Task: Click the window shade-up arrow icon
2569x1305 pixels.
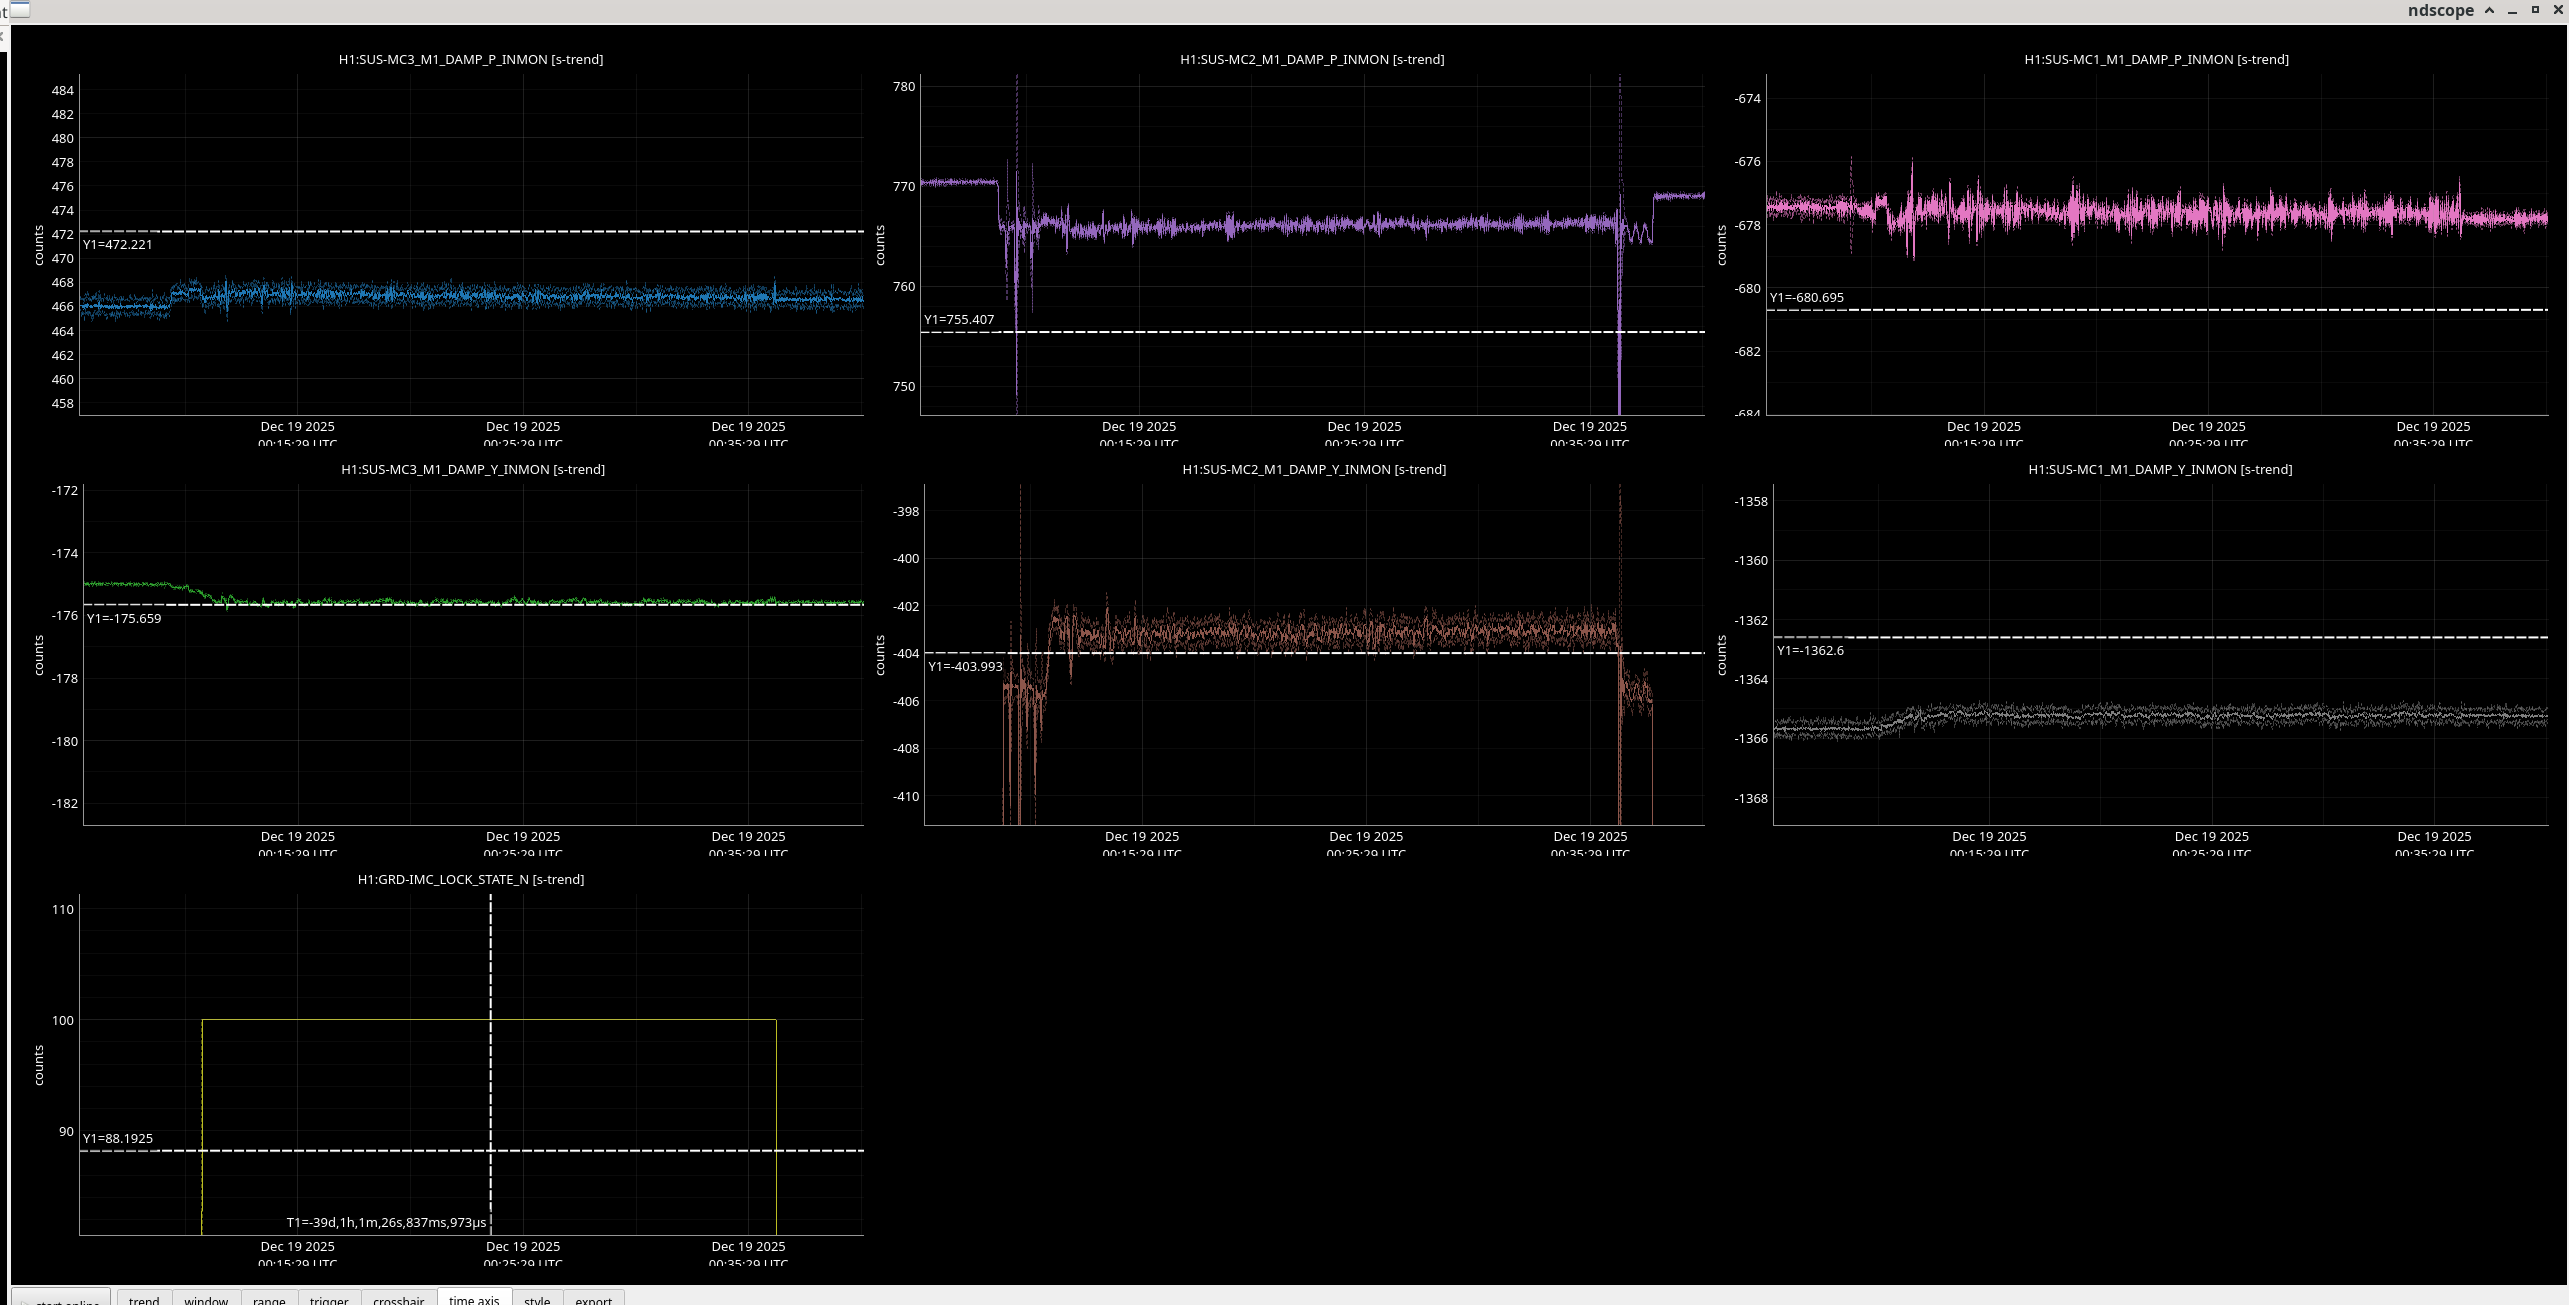Action: (x=2489, y=10)
